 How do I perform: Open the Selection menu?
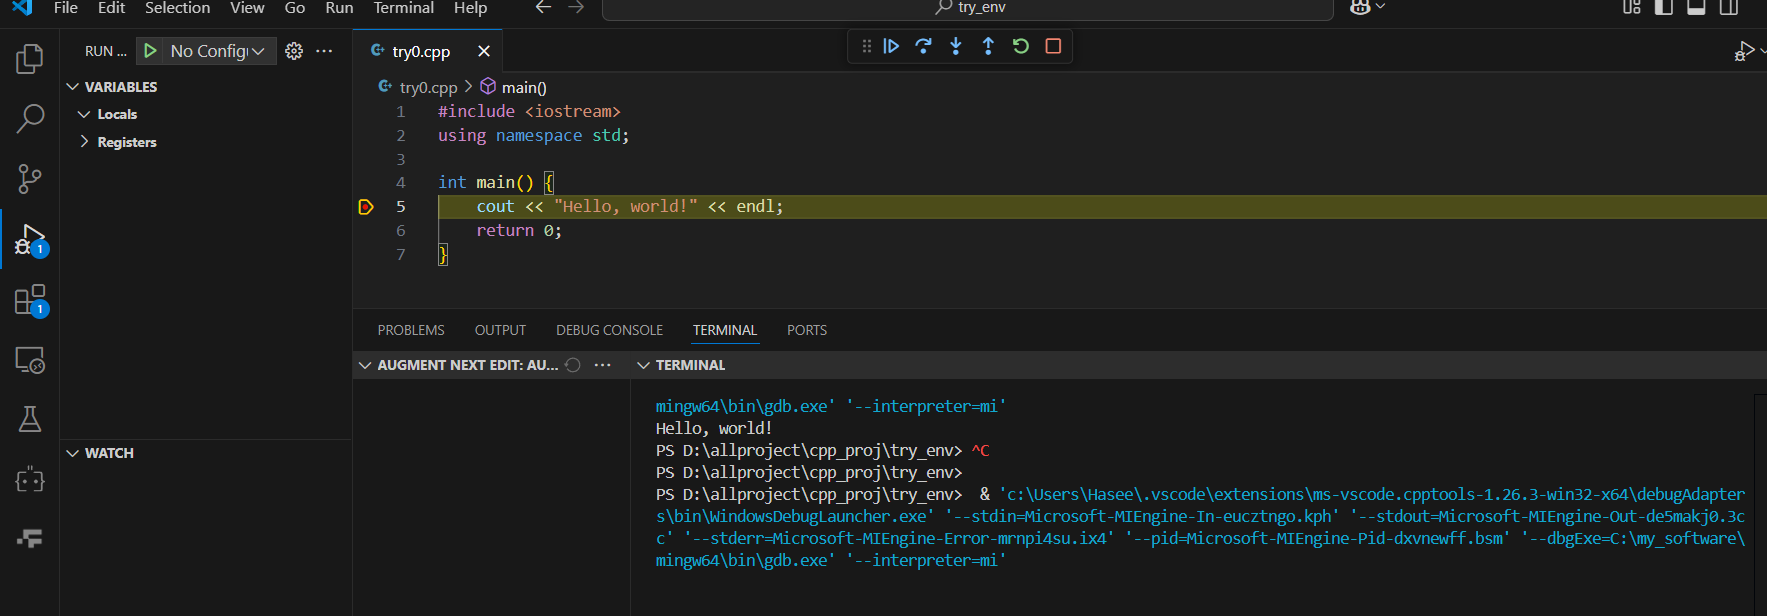(x=178, y=8)
